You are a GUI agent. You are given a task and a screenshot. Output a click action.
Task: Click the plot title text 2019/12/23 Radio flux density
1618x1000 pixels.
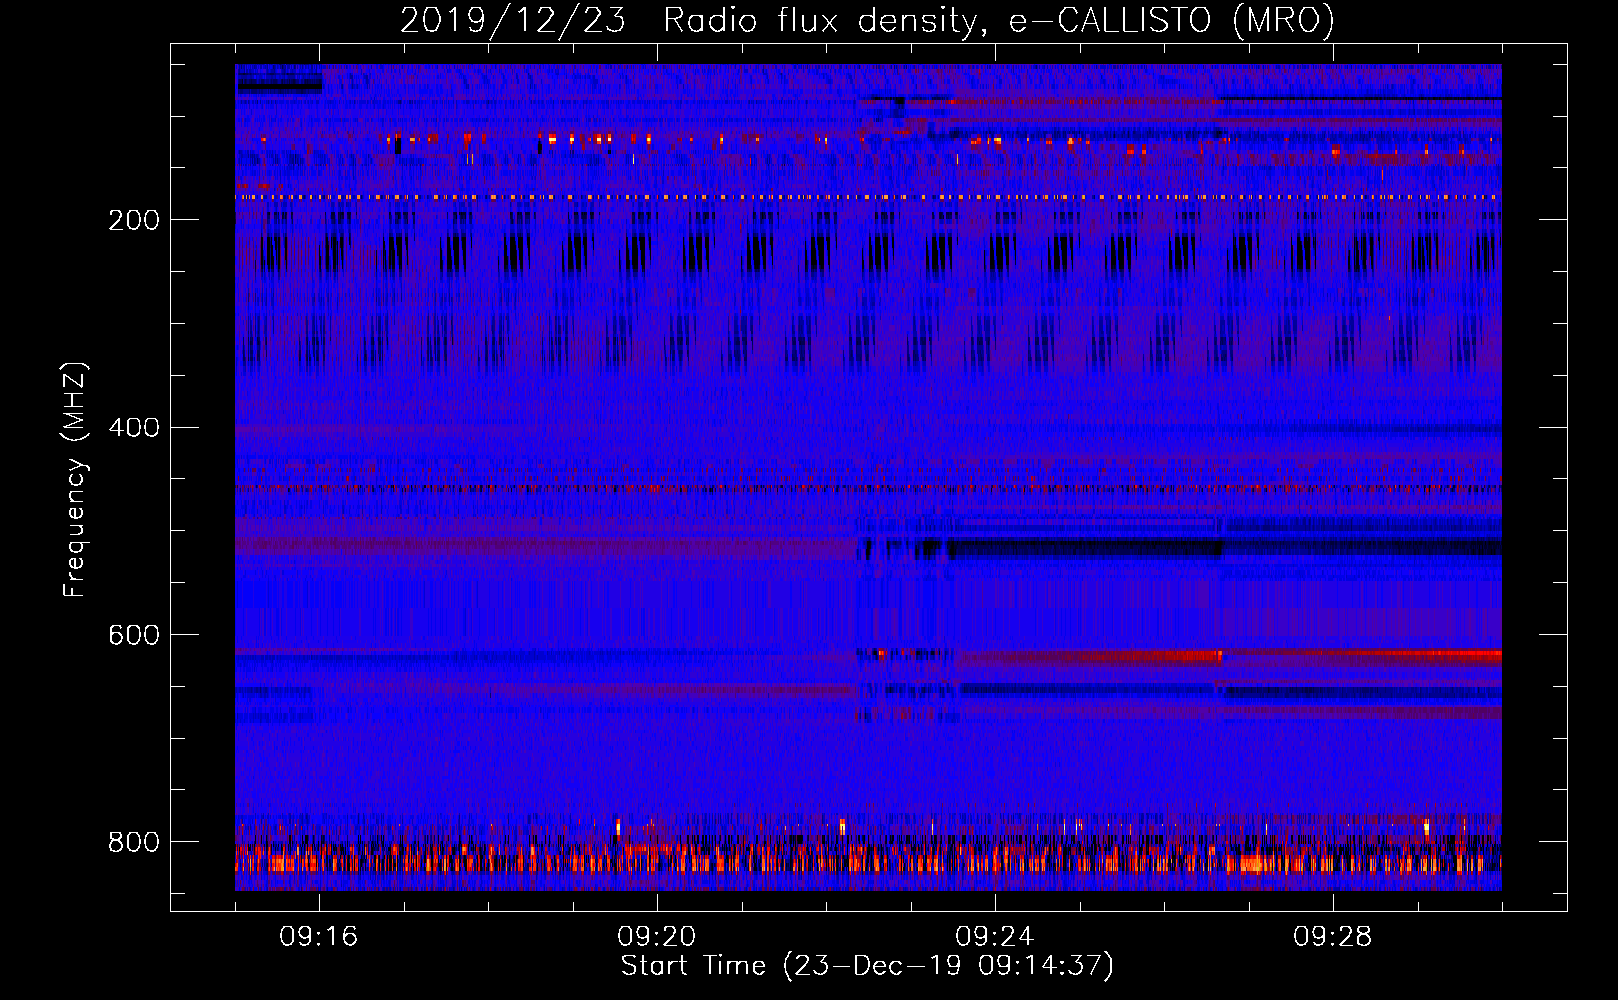[x=693, y=20]
